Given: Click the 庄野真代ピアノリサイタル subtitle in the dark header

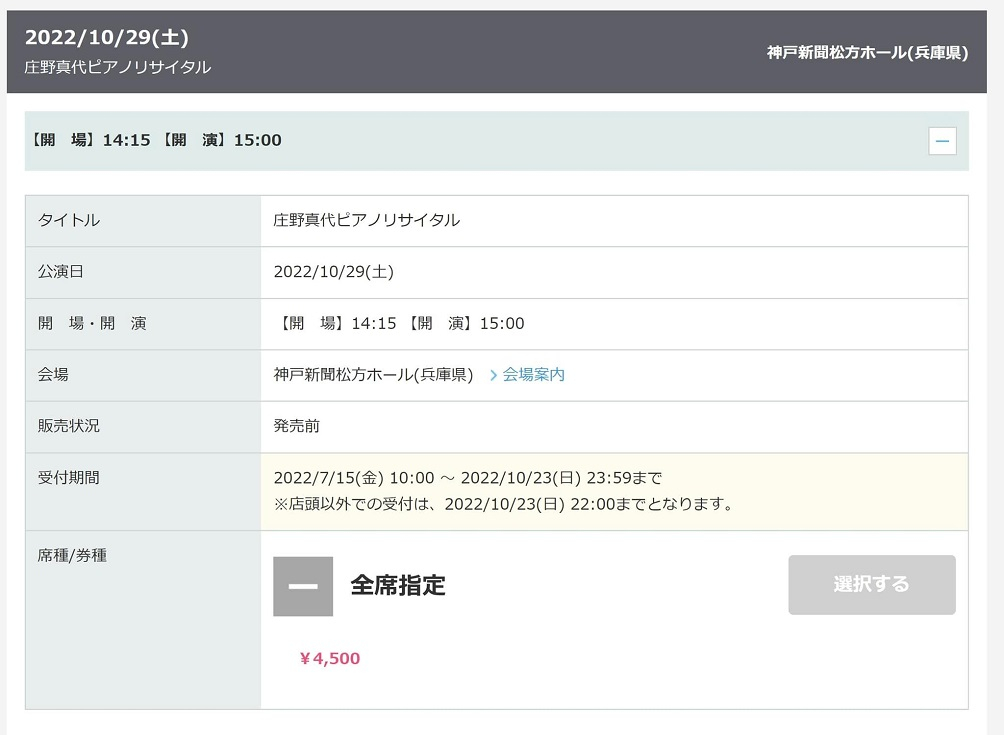Looking at the screenshot, I should tap(118, 67).
